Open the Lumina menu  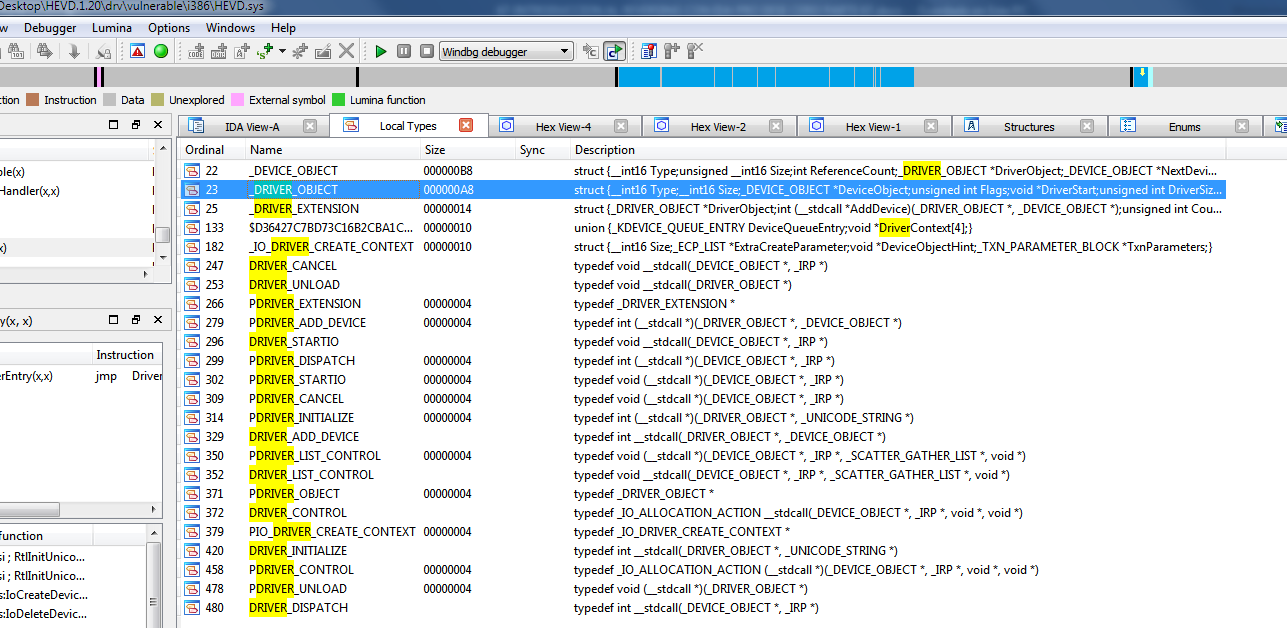coord(112,28)
